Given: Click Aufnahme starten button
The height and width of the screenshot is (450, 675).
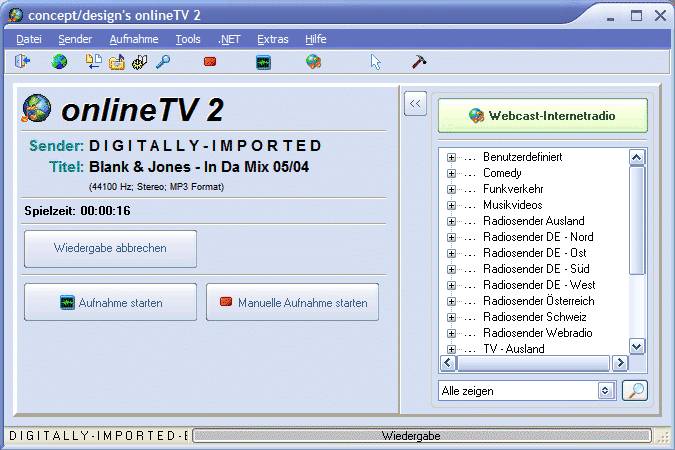Looking at the screenshot, I should (110, 302).
